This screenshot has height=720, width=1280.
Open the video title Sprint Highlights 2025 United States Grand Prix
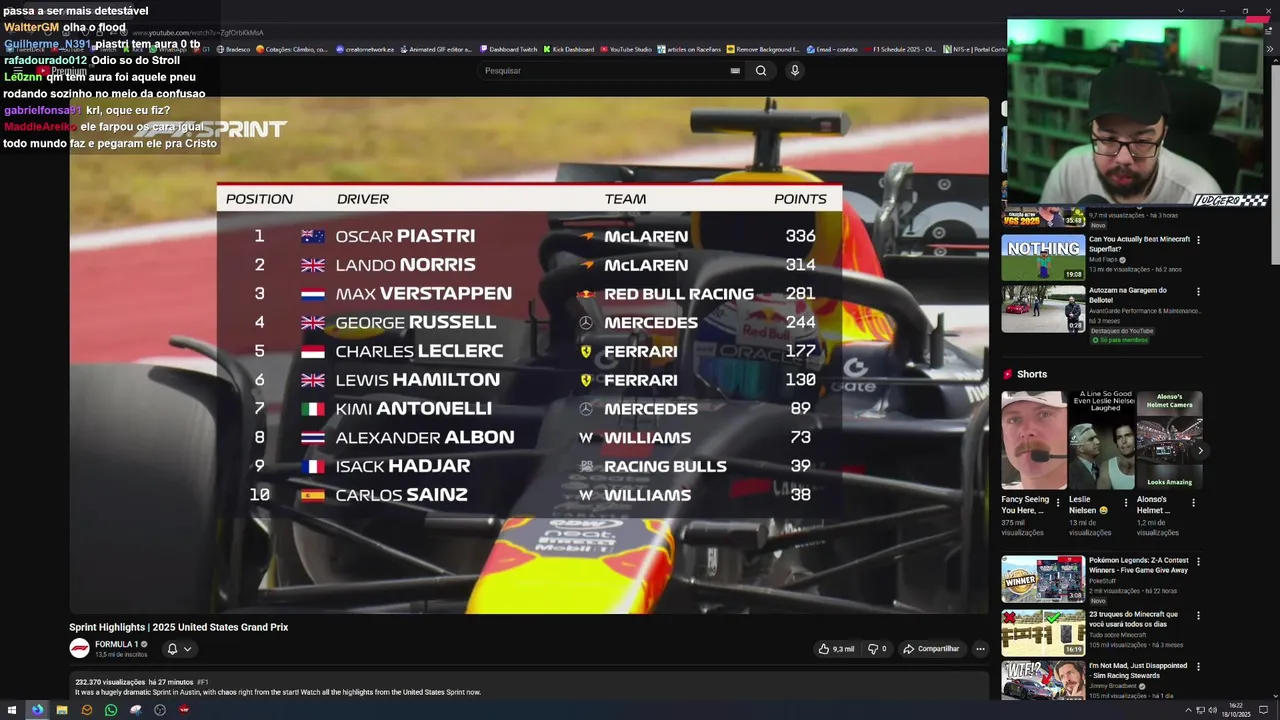click(x=178, y=627)
